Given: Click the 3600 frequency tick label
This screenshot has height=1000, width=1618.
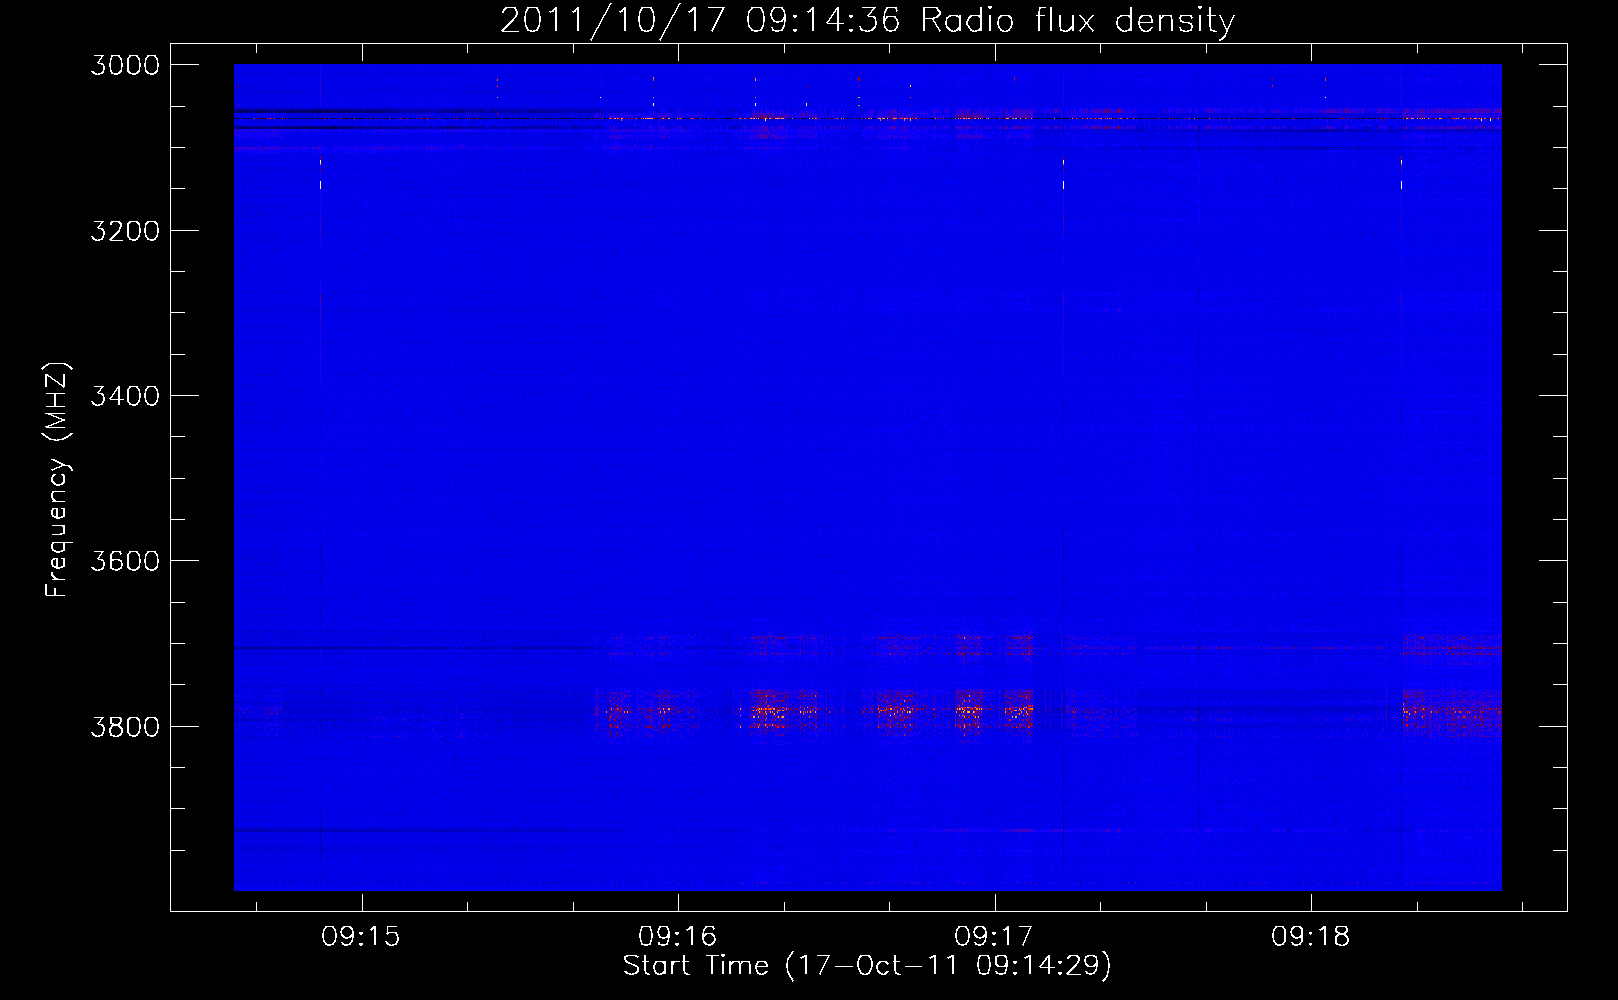Looking at the screenshot, I should click(x=125, y=561).
